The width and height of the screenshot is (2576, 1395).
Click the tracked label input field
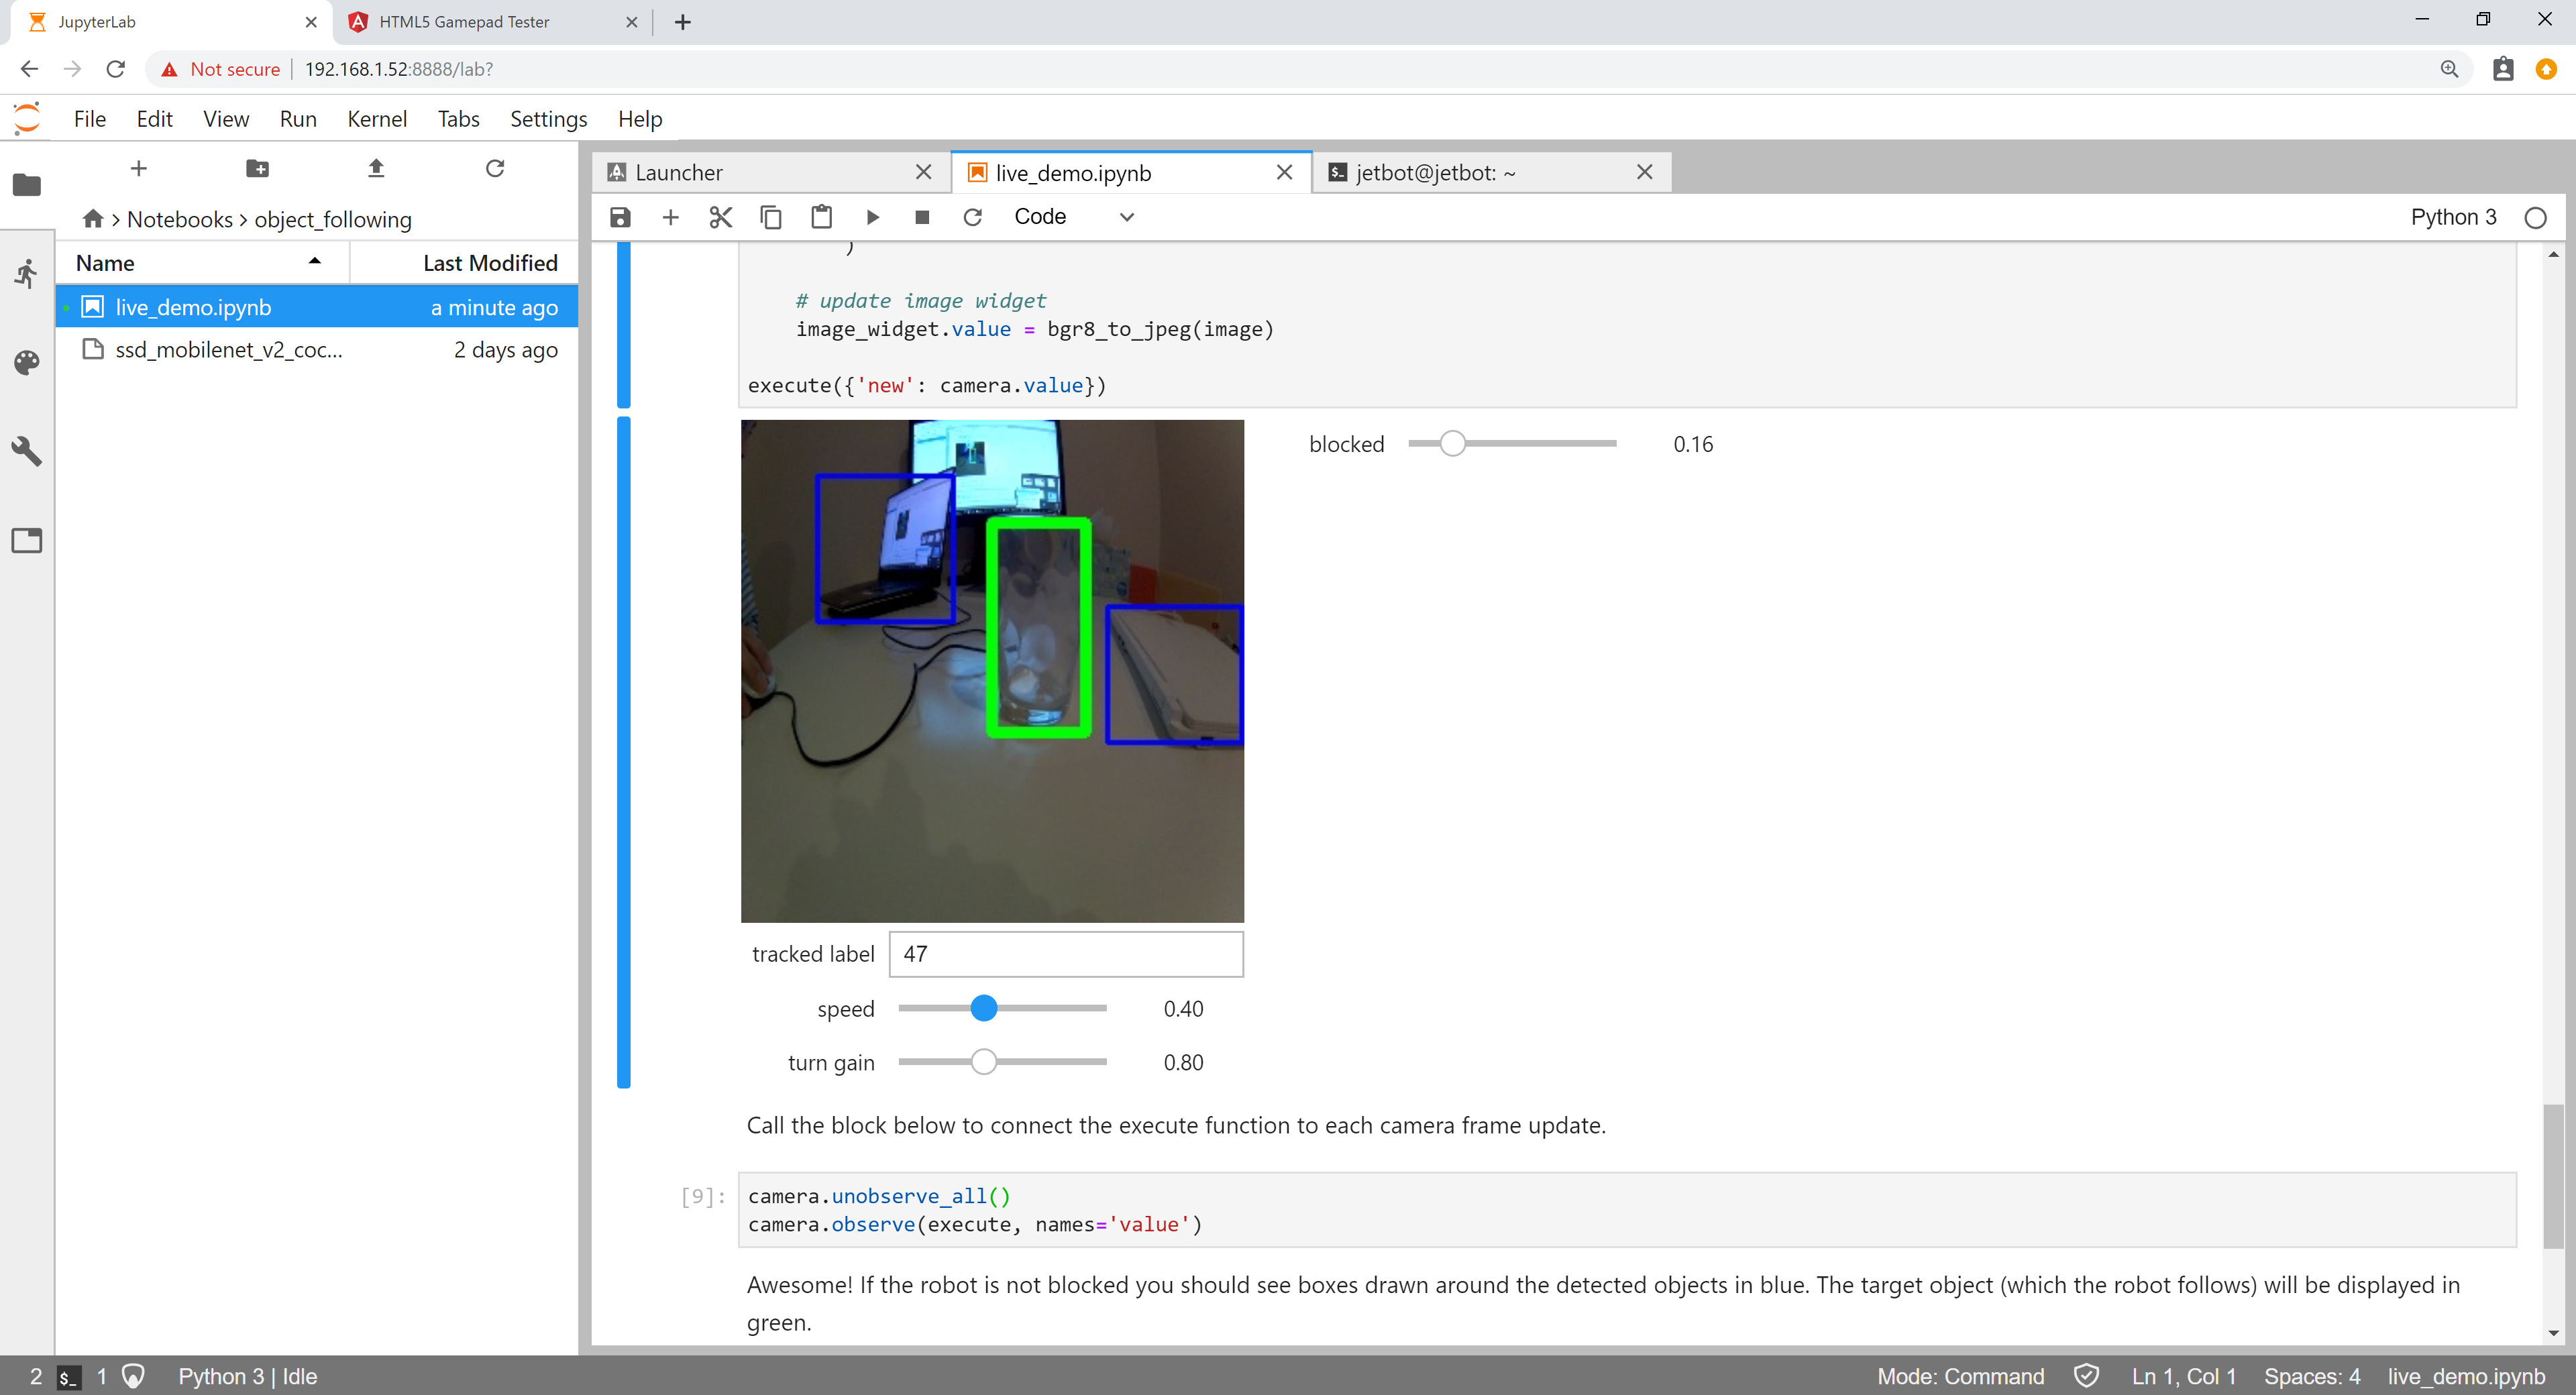point(1065,954)
